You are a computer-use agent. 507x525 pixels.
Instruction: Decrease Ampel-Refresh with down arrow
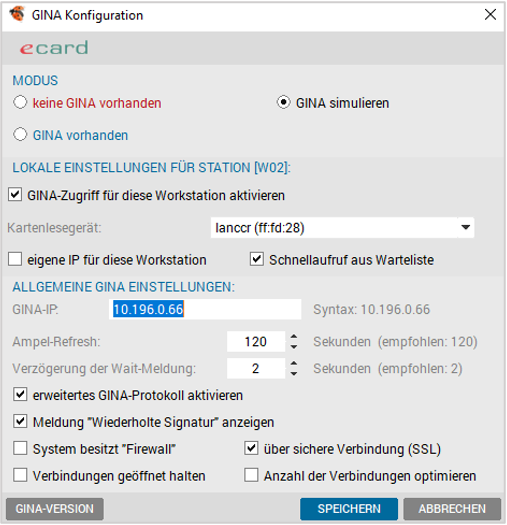(x=294, y=347)
